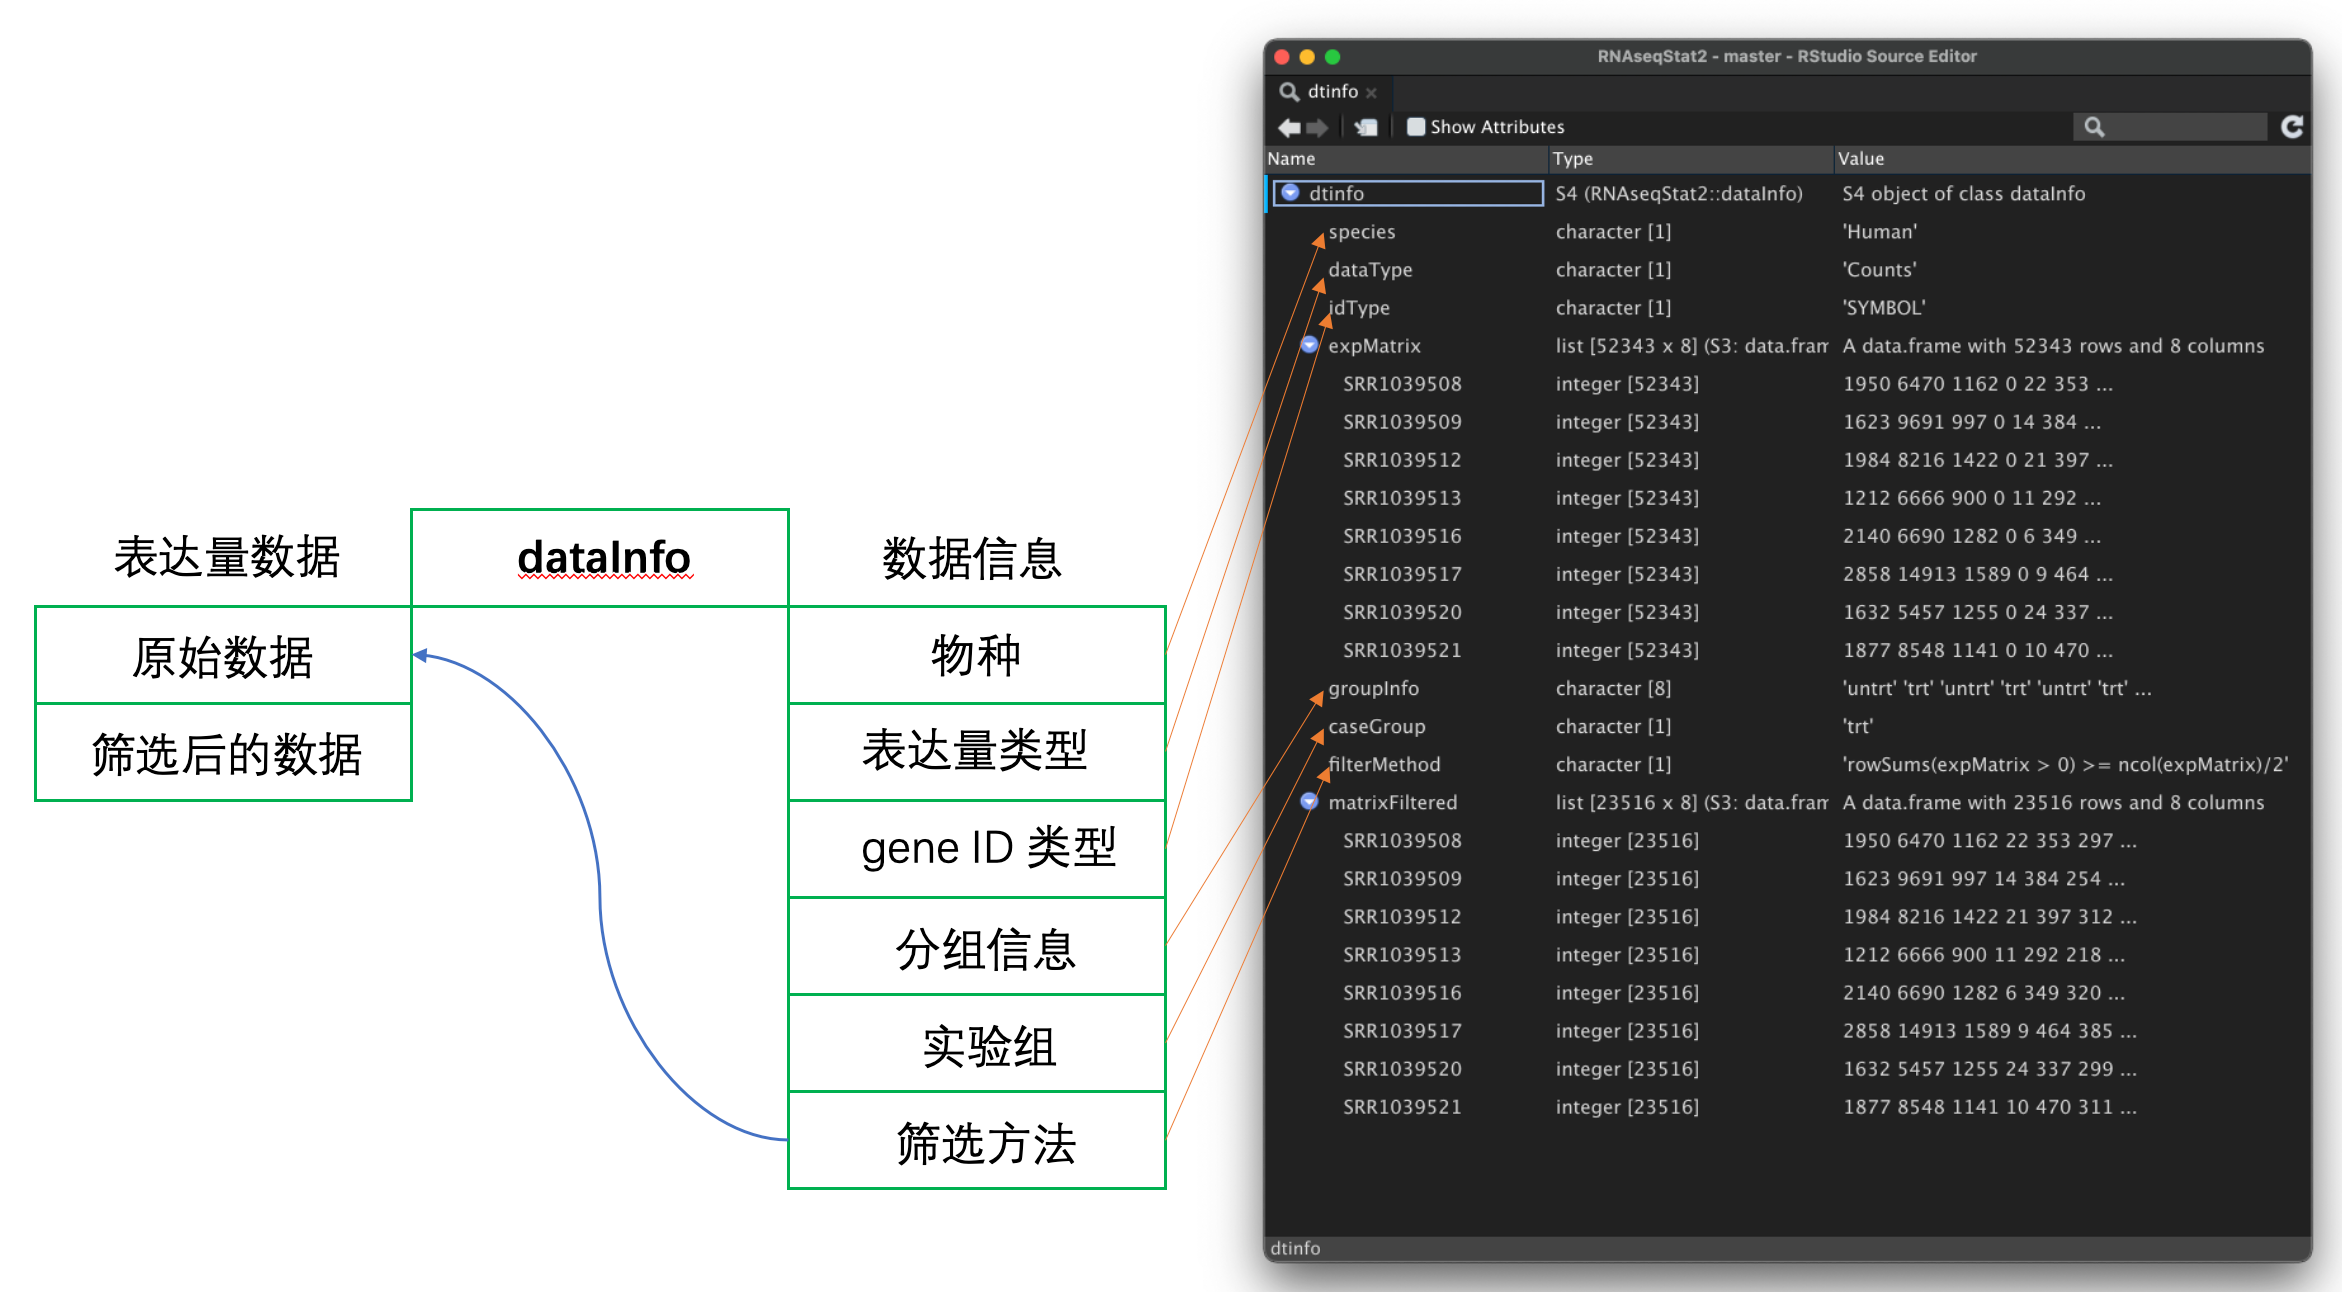Select SRR1039512 under matrixFiltered
This screenshot has height=1292, width=2342.
pos(1402,916)
